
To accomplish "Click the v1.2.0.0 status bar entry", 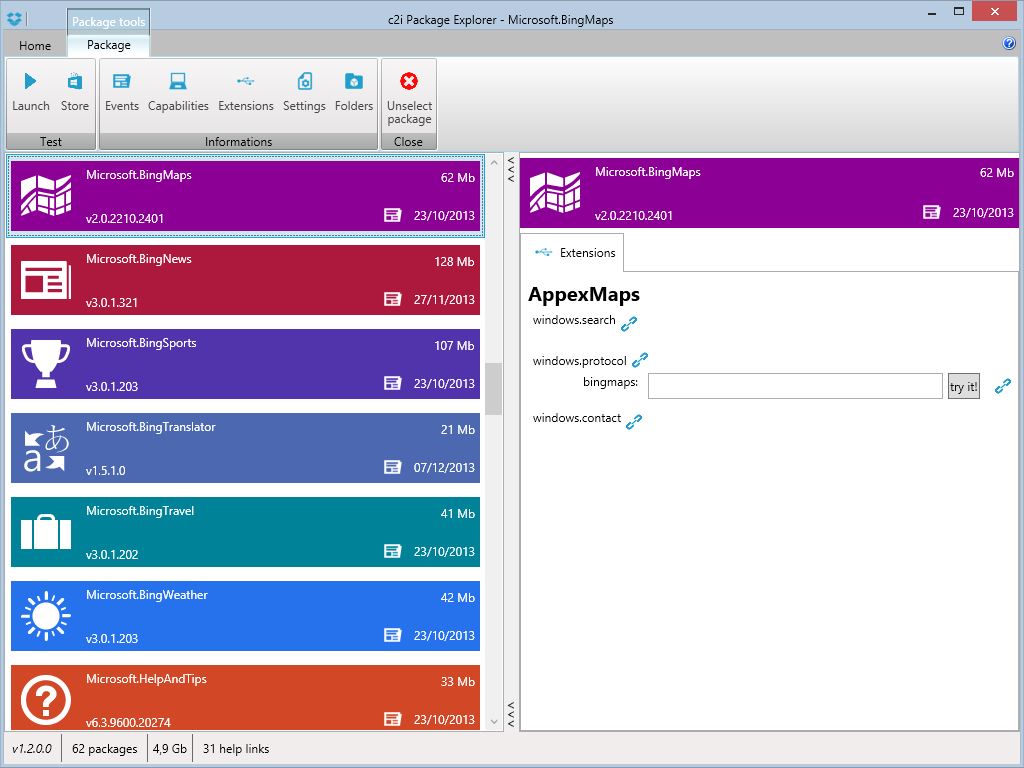I will coord(31,748).
